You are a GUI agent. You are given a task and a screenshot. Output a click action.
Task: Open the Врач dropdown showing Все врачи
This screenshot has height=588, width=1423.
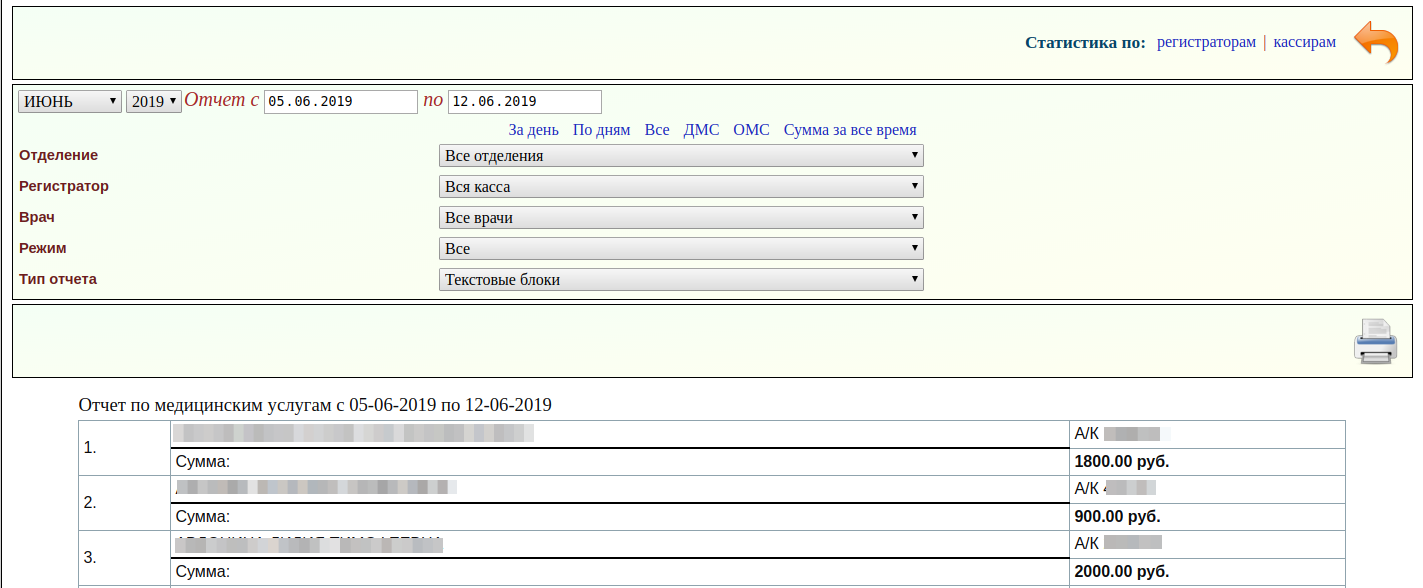click(681, 218)
